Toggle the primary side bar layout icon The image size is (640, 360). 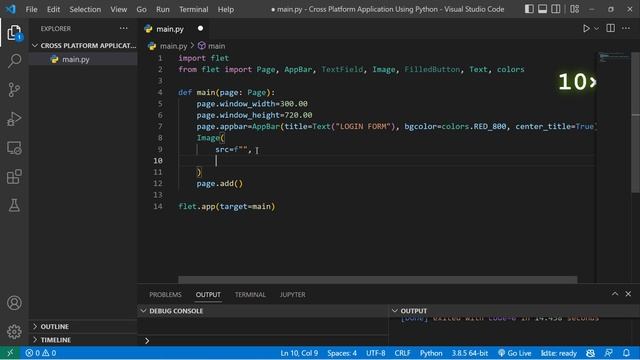(x=529, y=9)
